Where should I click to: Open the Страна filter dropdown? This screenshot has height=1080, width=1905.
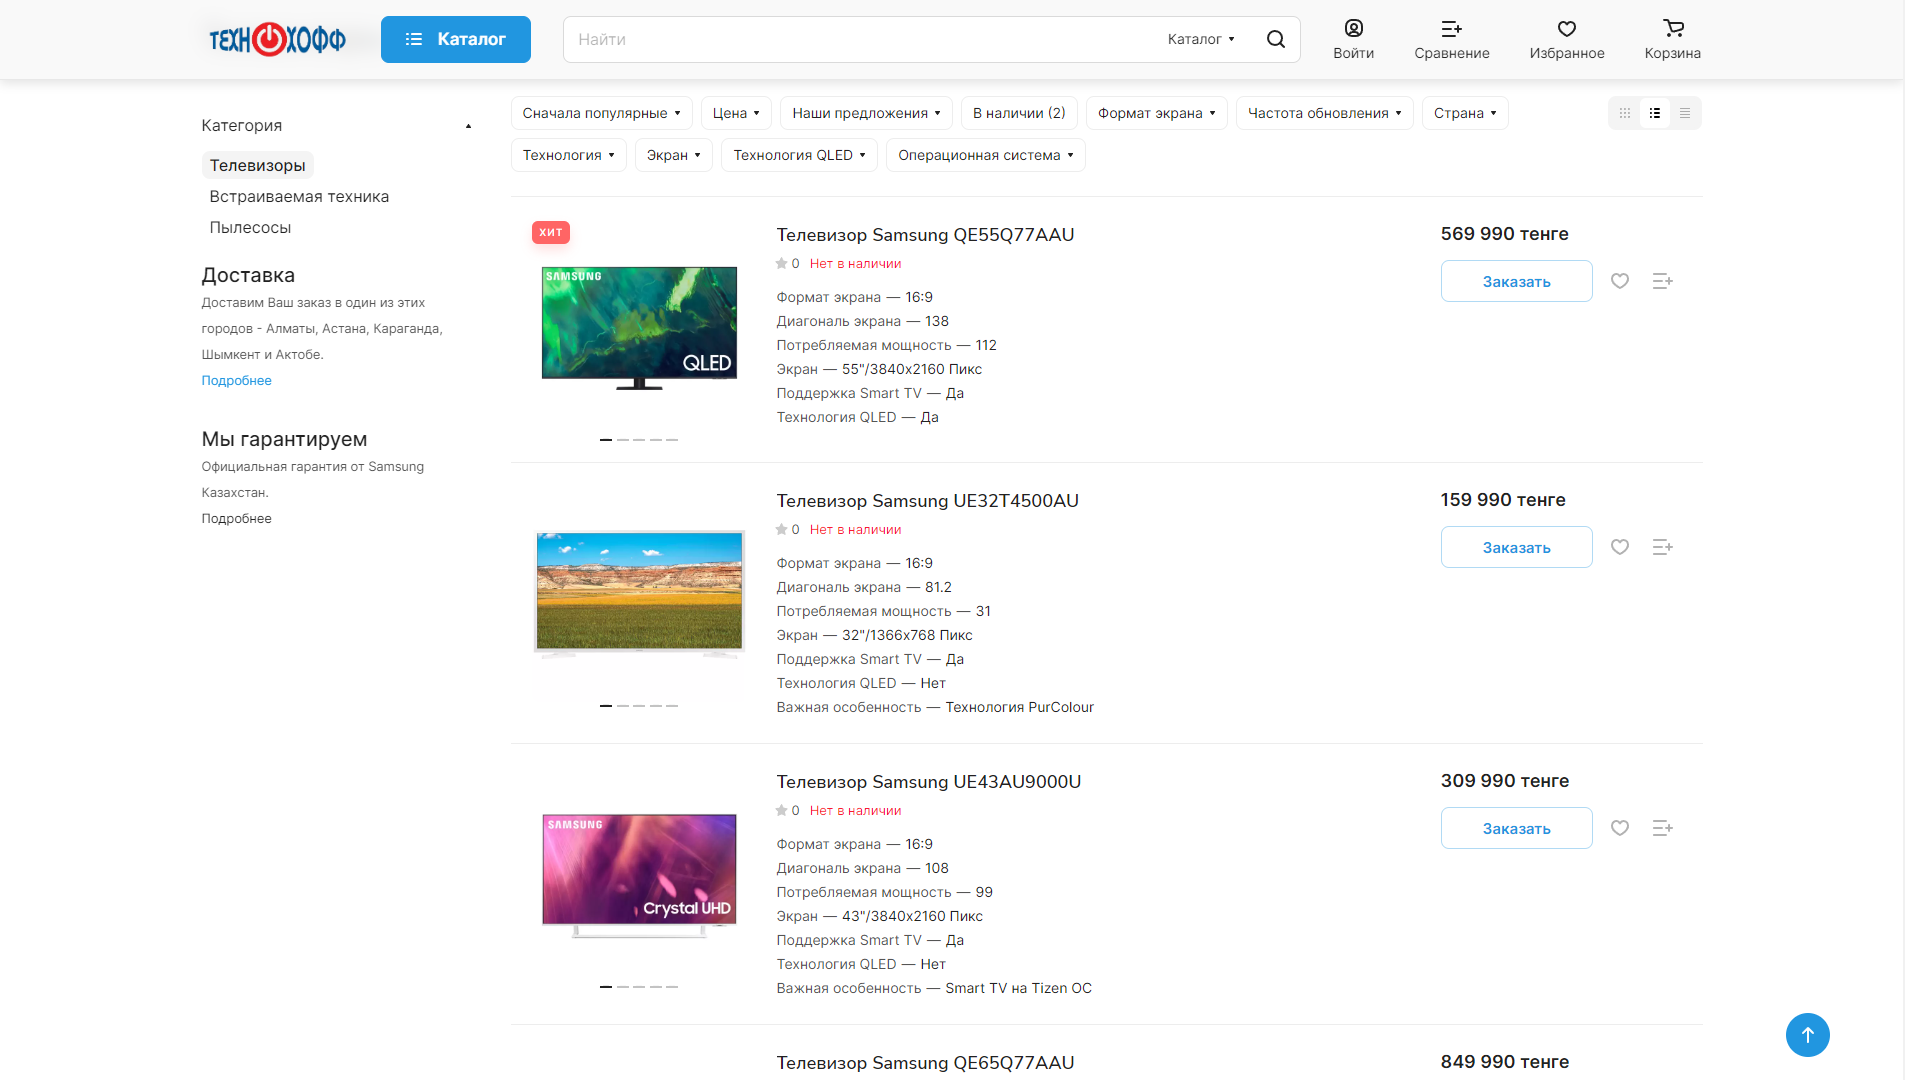(1465, 113)
